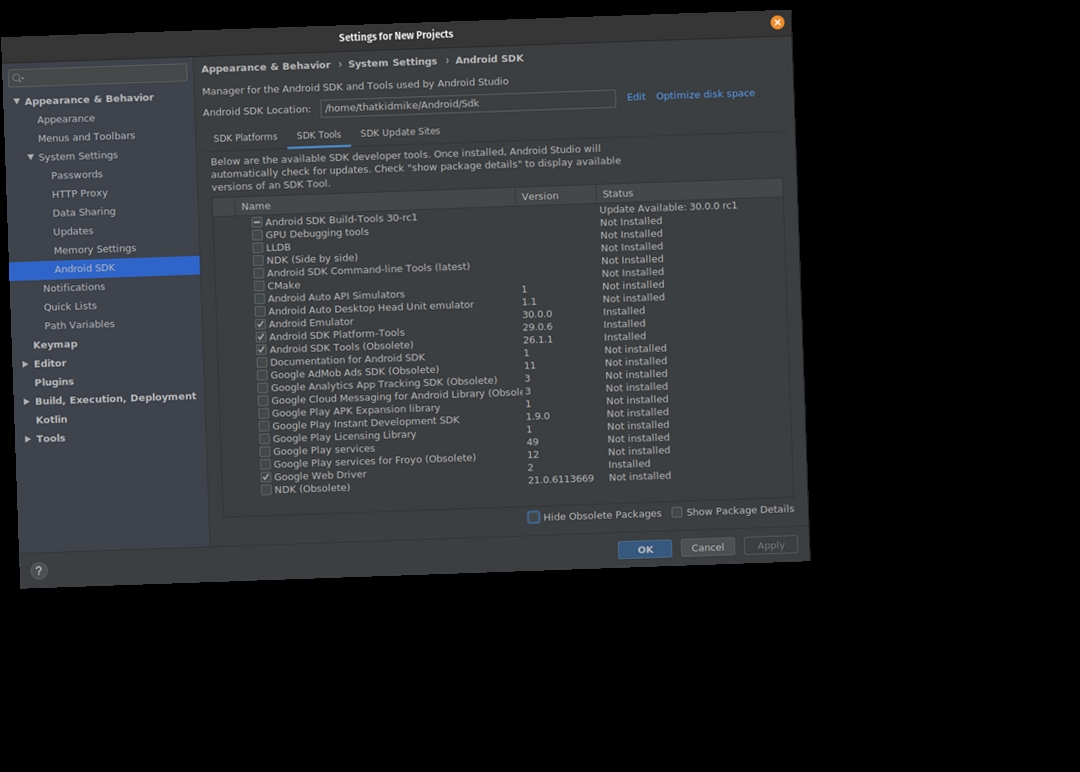Switch to the SDK Platforms tab

pos(245,137)
